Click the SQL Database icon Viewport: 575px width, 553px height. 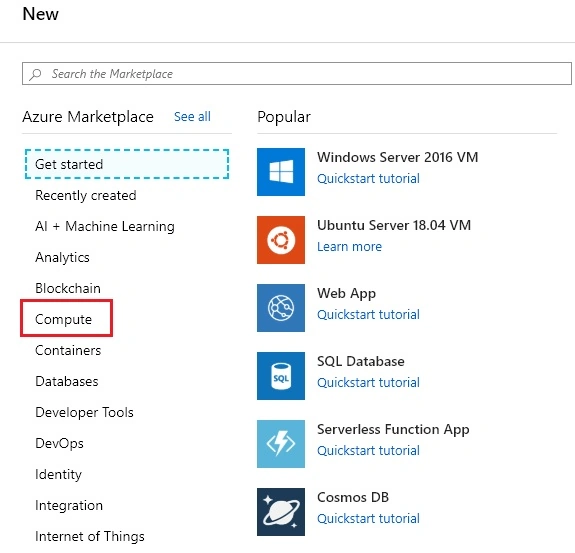281,376
